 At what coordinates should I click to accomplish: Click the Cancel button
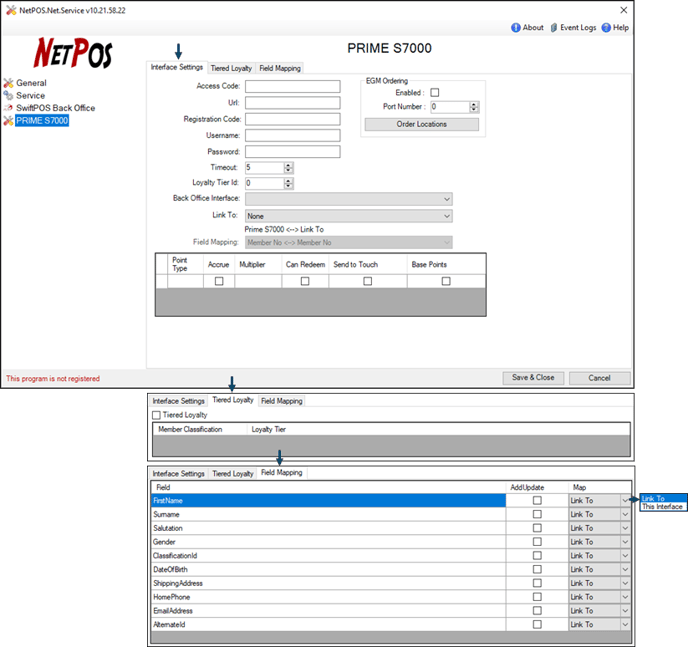tap(599, 378)
